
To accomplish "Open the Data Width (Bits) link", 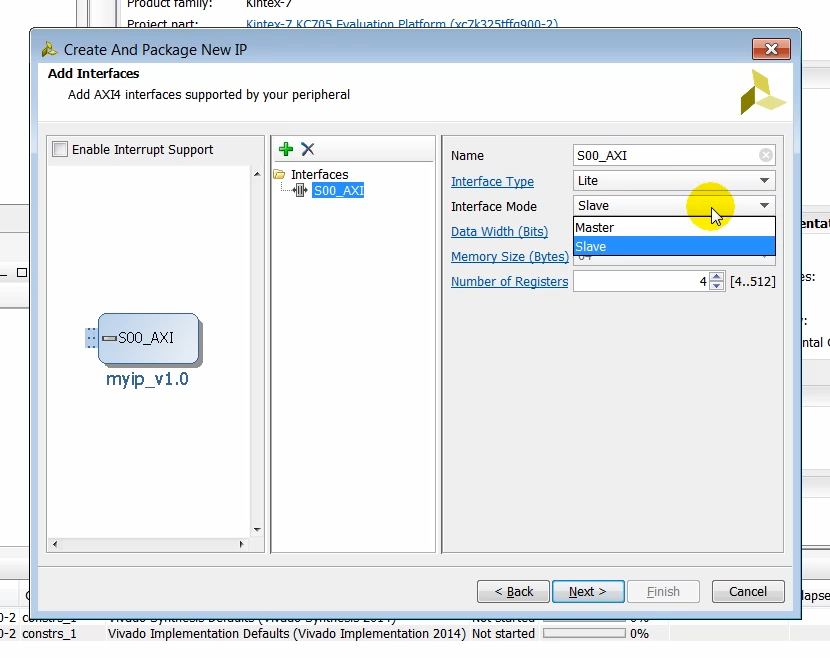I will click(x=499, y=231).
